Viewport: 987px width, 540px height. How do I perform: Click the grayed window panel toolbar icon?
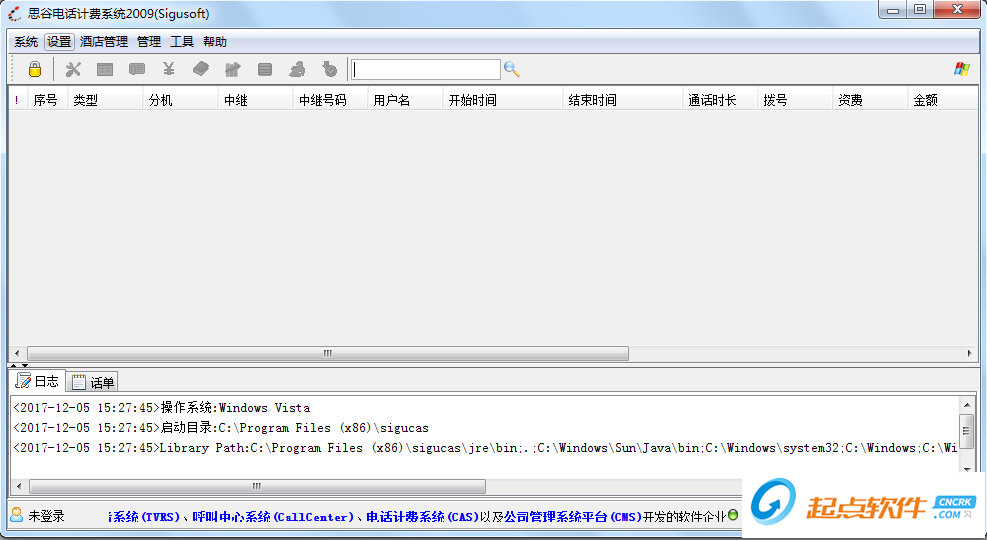pyautogui.click(x=105, y=69)
